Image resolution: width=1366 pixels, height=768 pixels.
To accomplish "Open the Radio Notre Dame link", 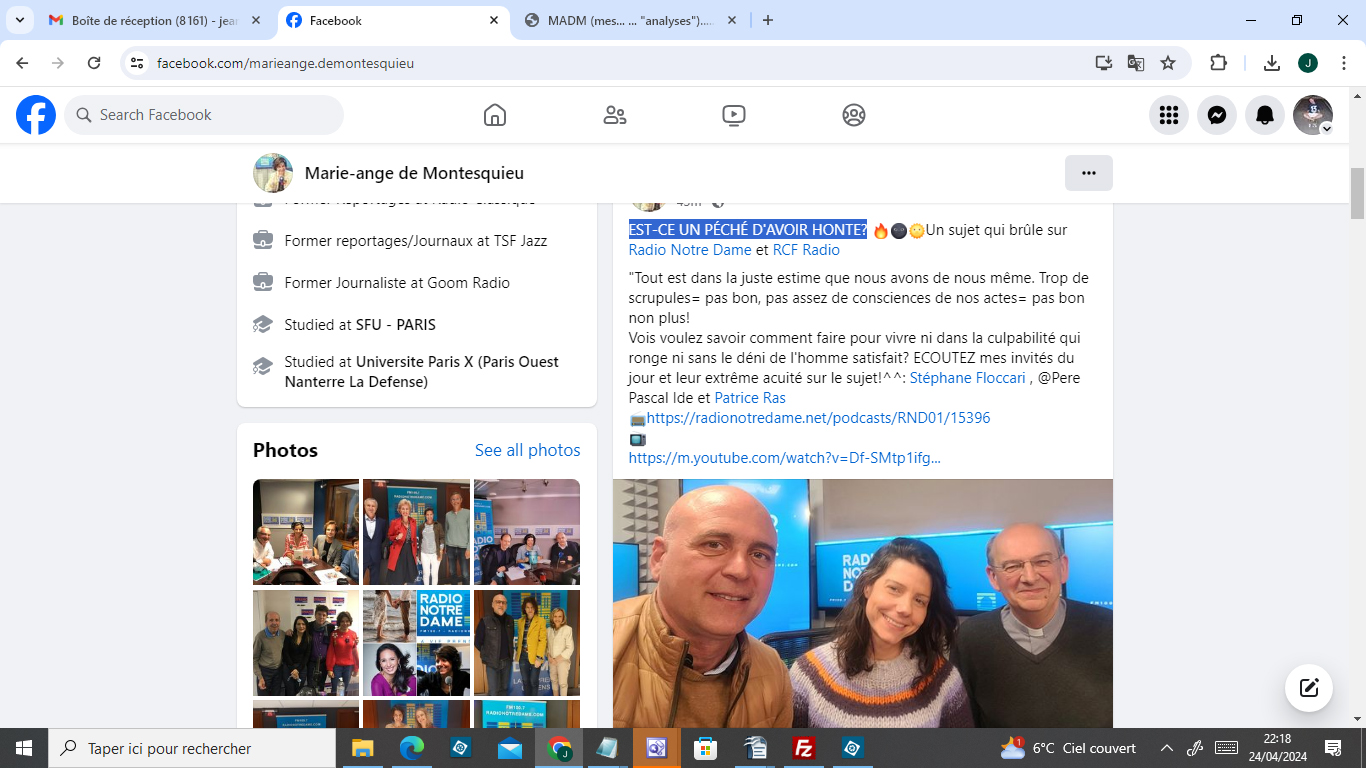I will pyautogui.click(x=690, y=250).
